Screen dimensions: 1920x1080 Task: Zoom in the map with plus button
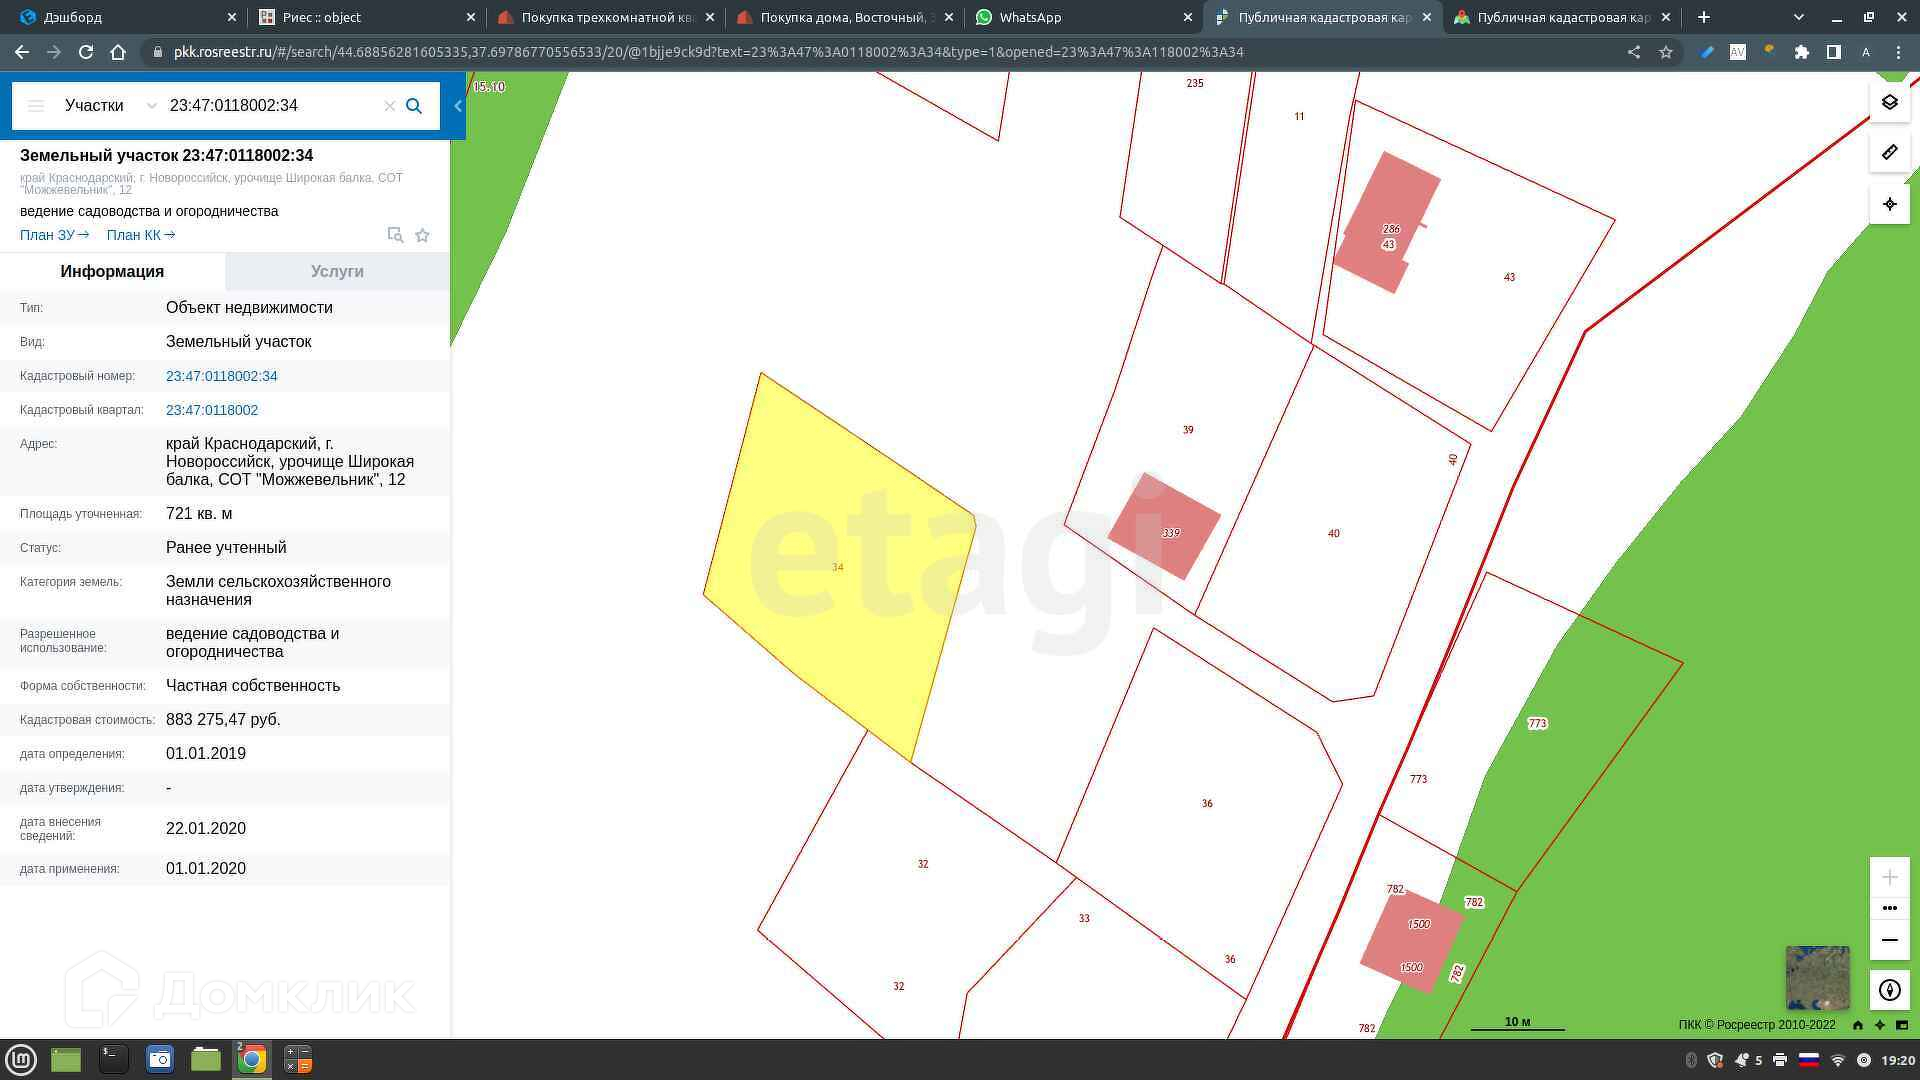[1889, 878]
